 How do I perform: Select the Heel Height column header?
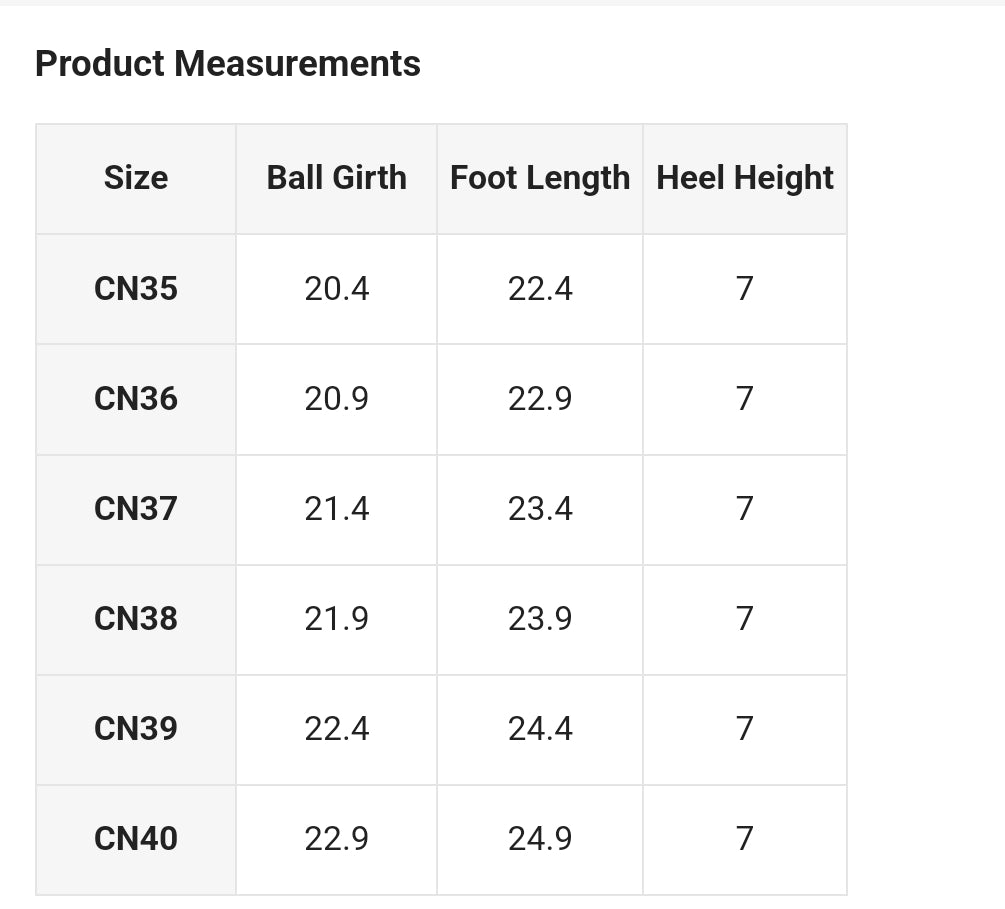pyautogui.click(x=744, y=178)
